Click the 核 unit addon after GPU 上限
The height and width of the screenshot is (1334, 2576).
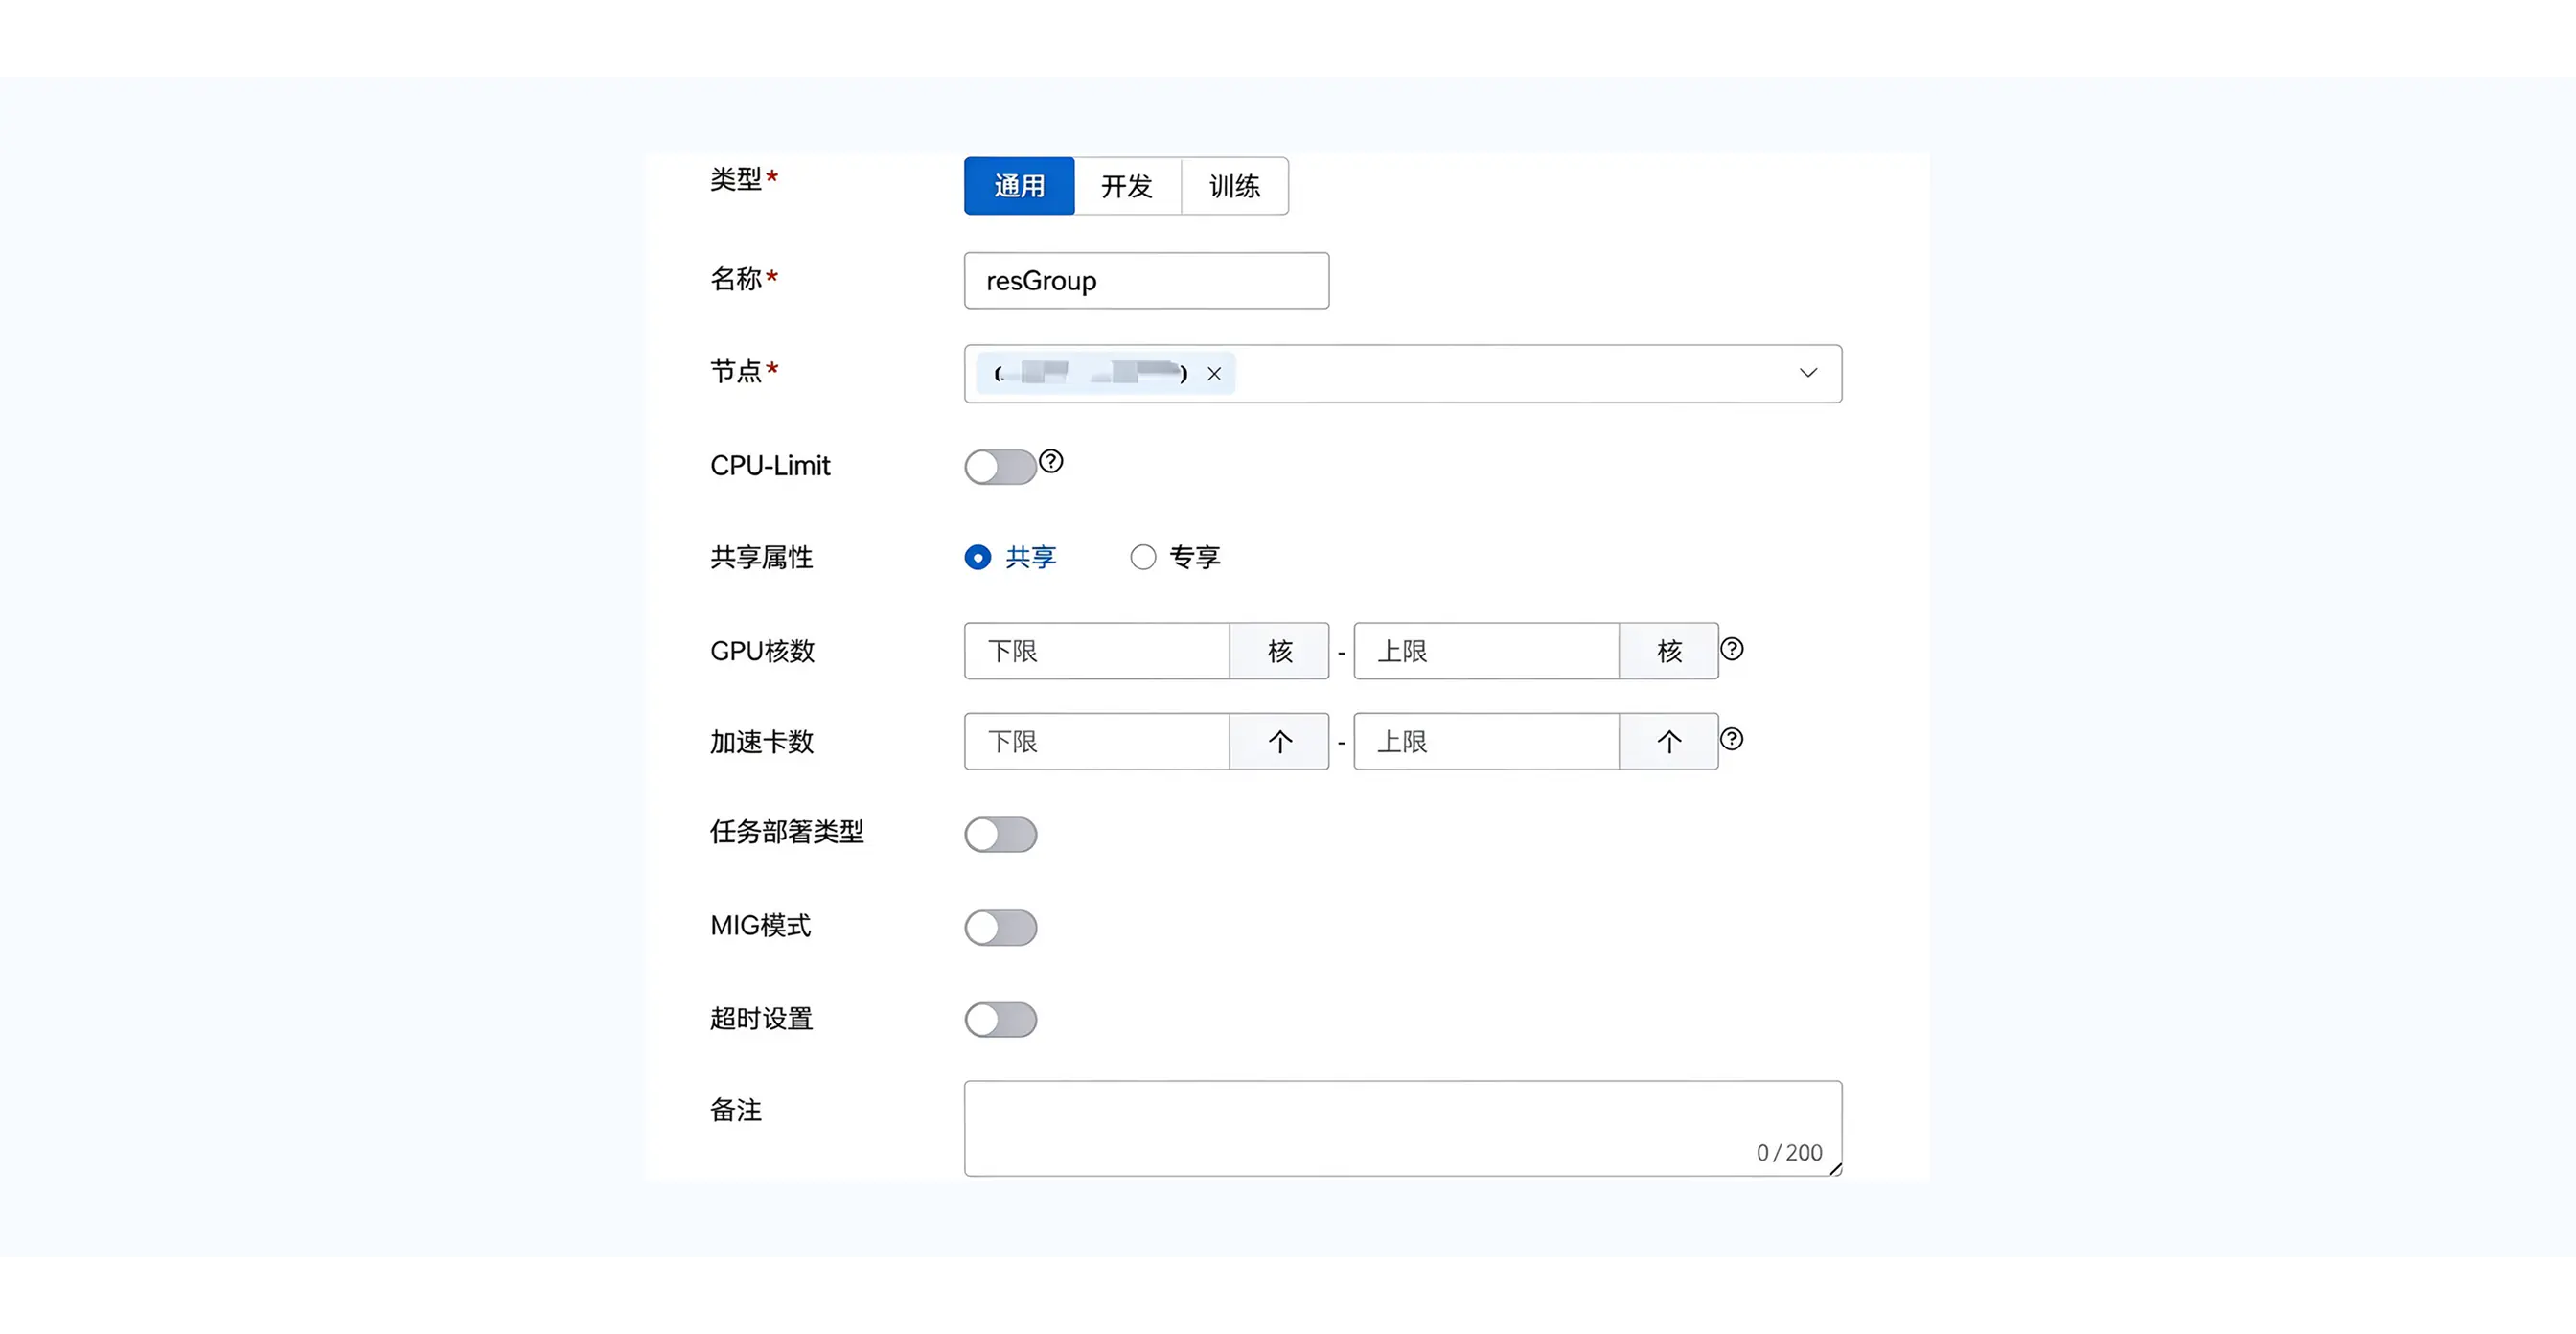[1669, 651]
